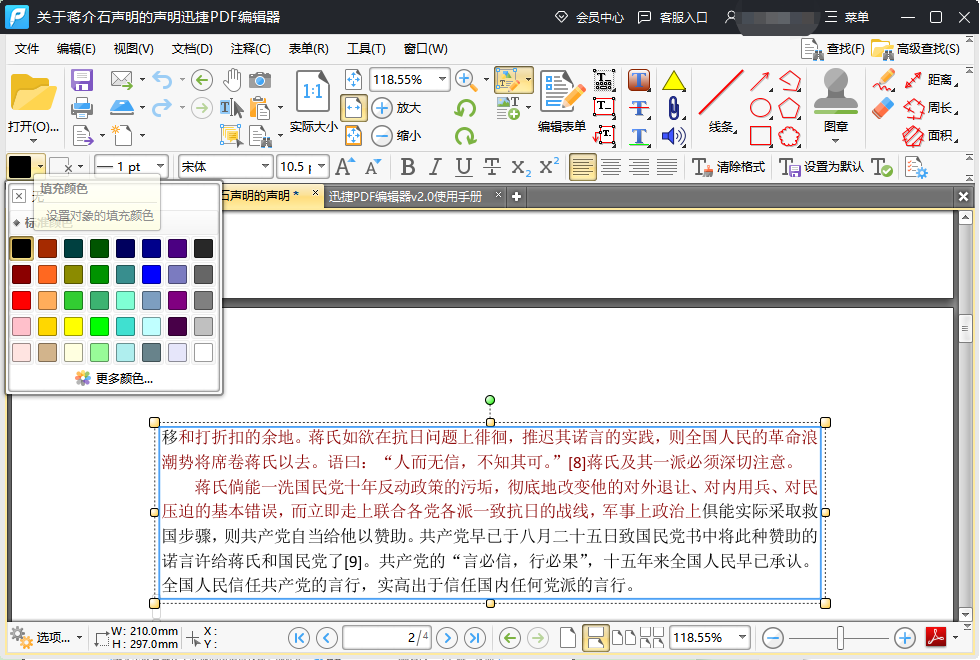Select the Hand pan tool
The image size is (980, 660).
(x=232, y=80)
